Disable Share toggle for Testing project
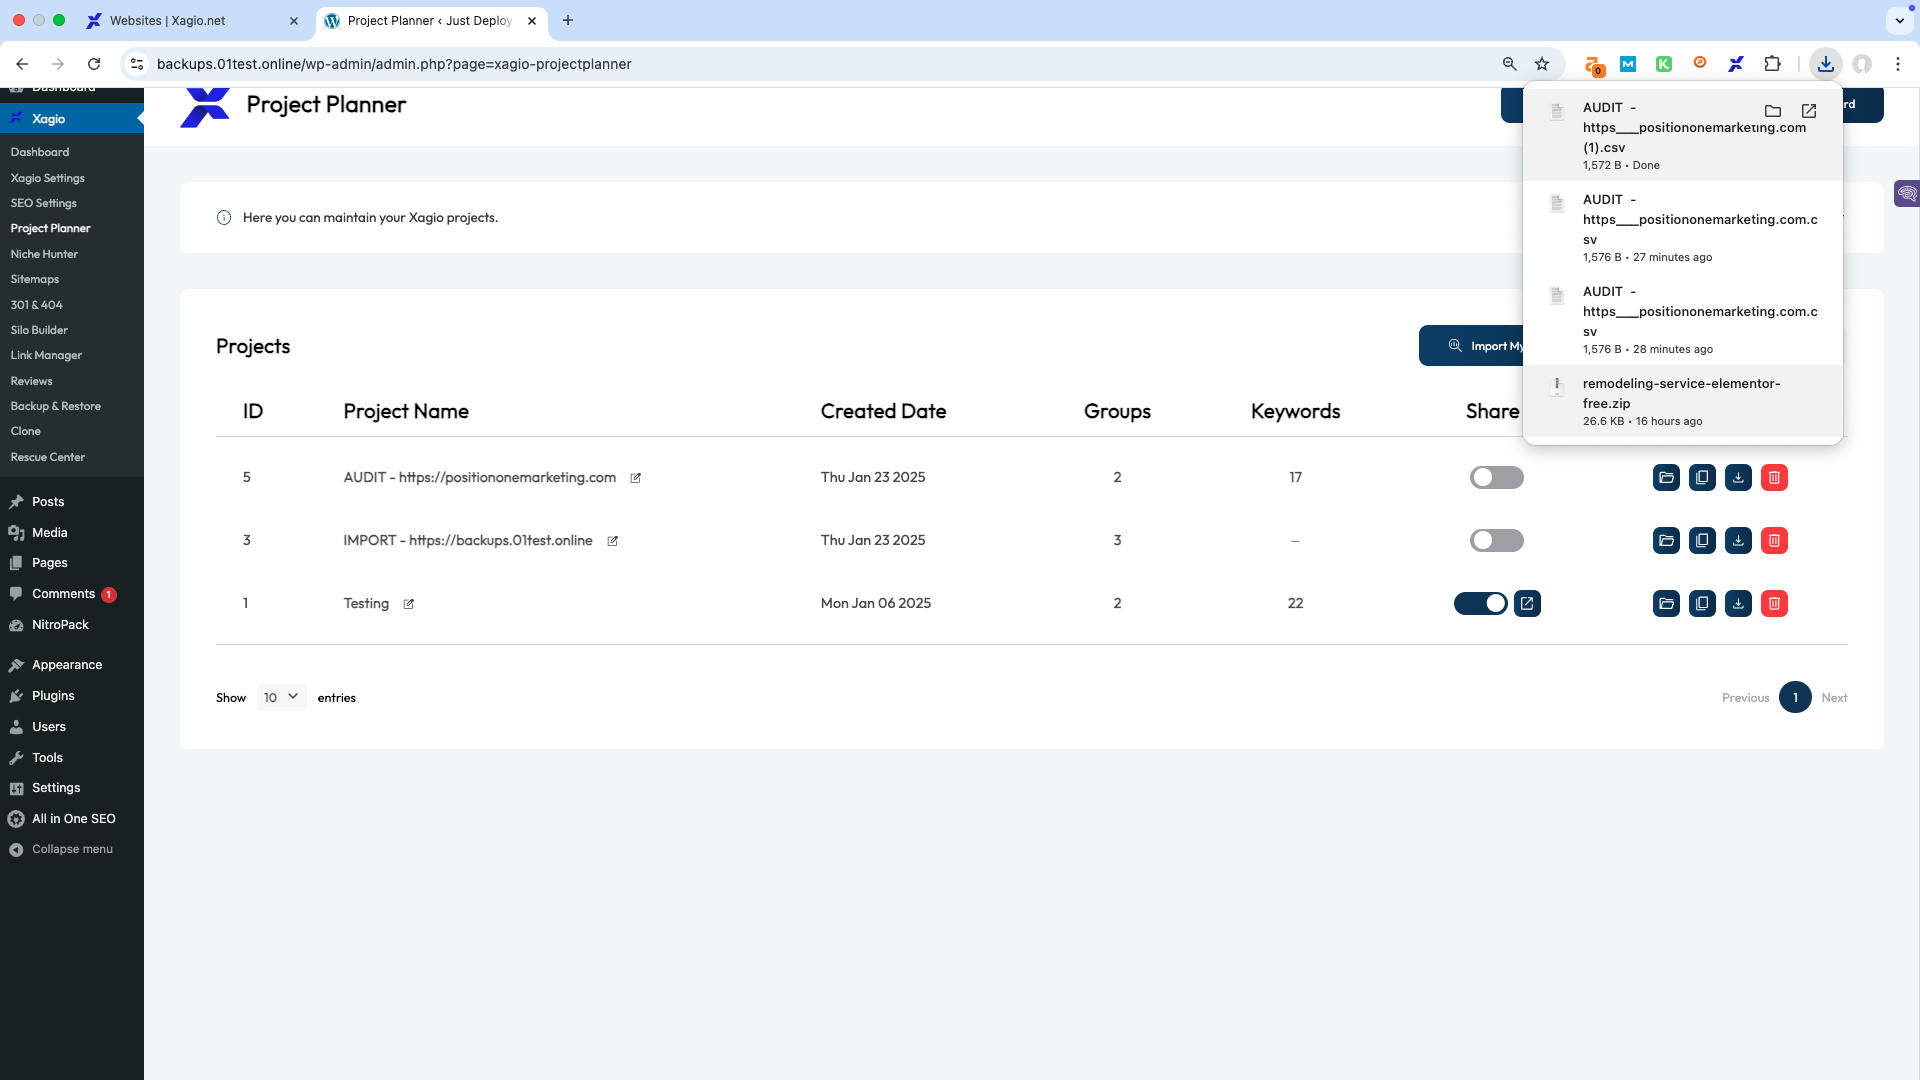Viewport: 1920px width, 1080px height. pyautogui.click(x=1481, y=603)
